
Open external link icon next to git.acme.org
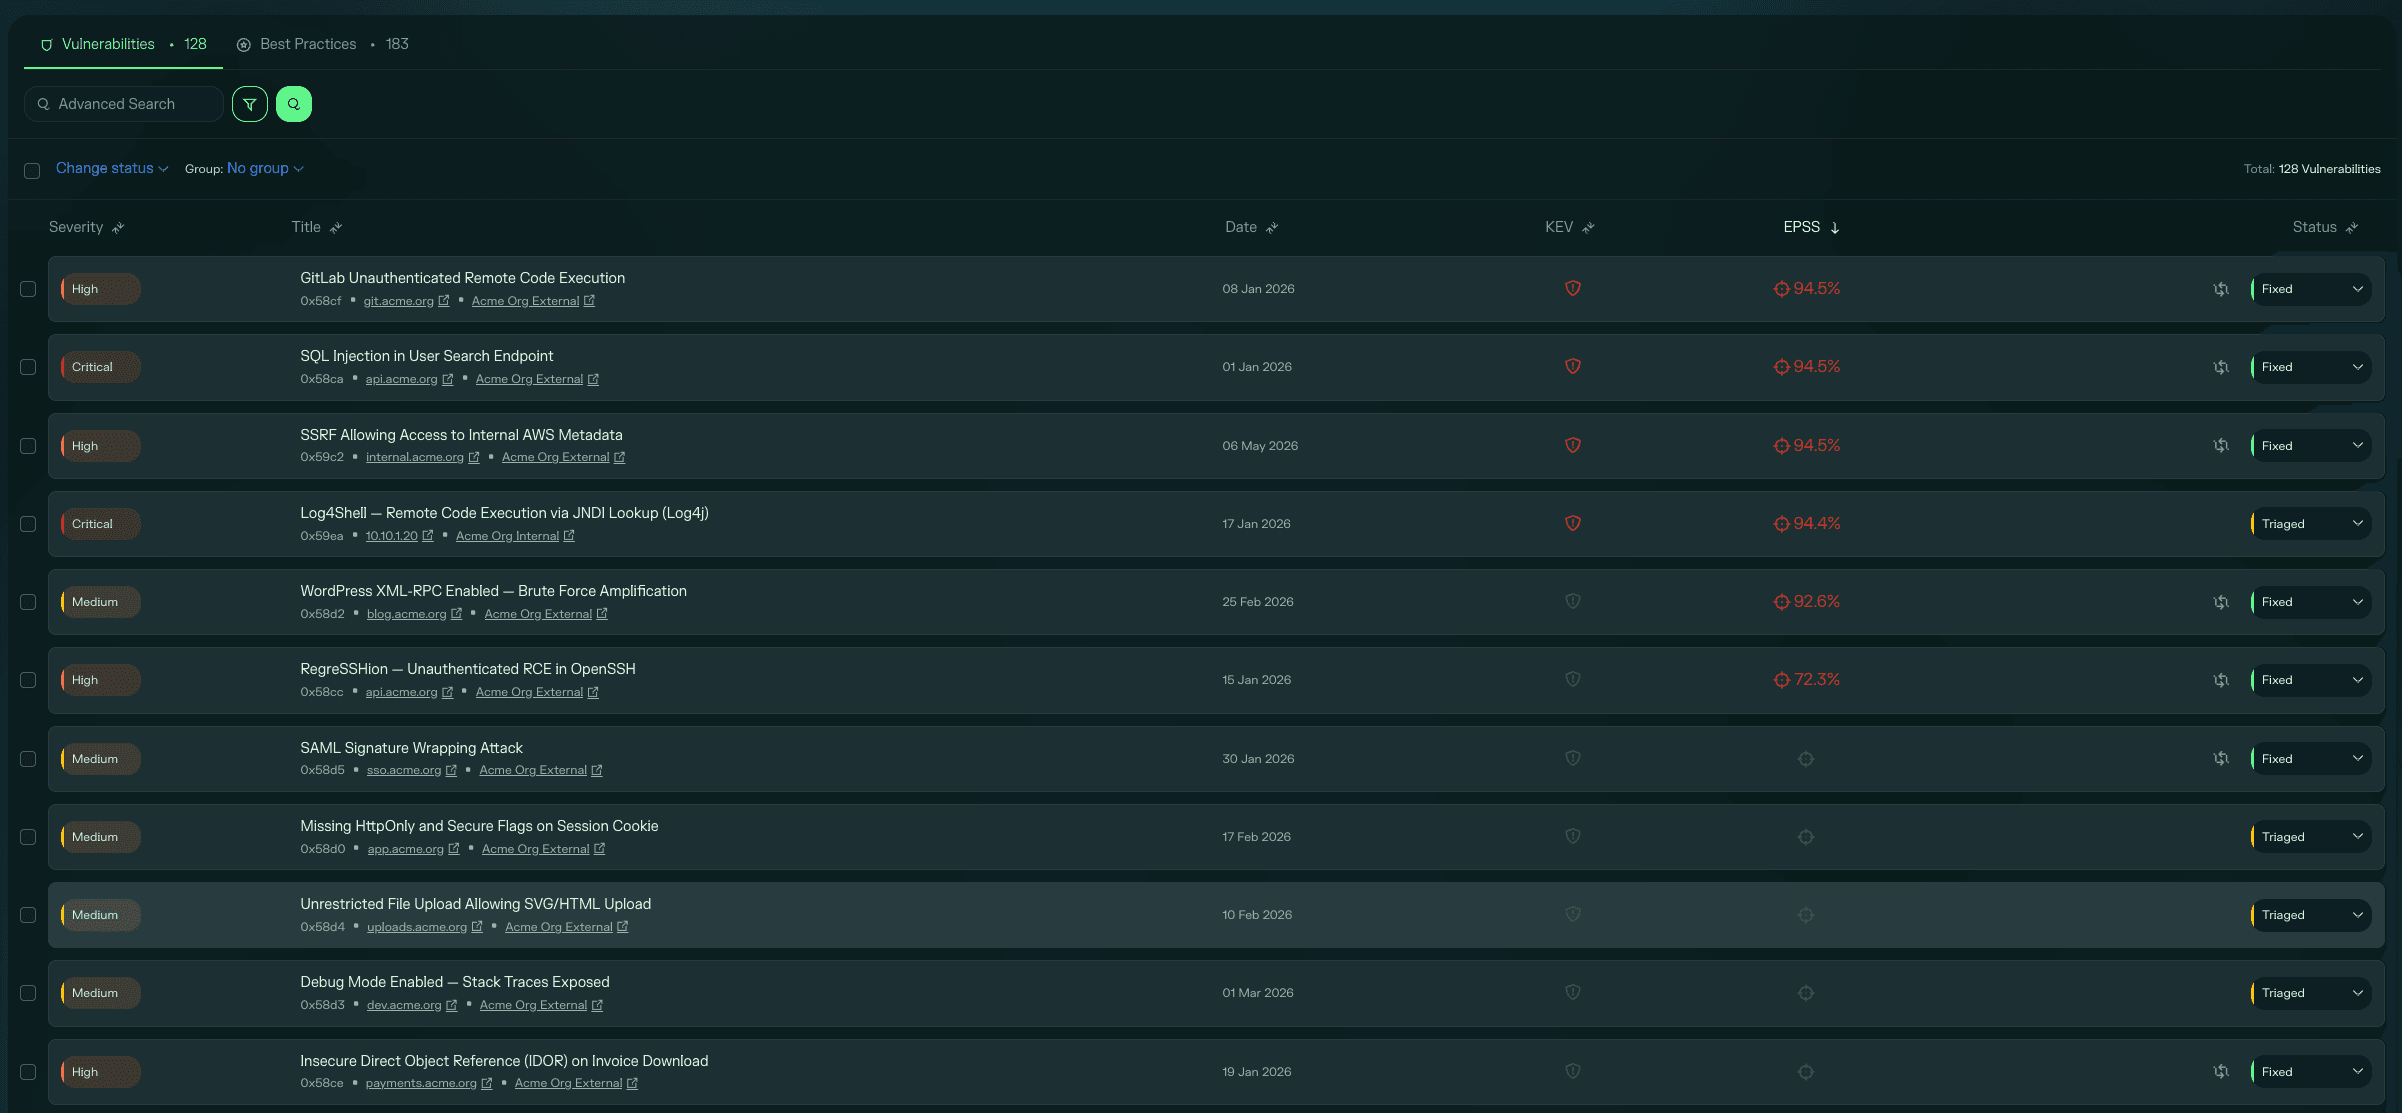(444, 301)
